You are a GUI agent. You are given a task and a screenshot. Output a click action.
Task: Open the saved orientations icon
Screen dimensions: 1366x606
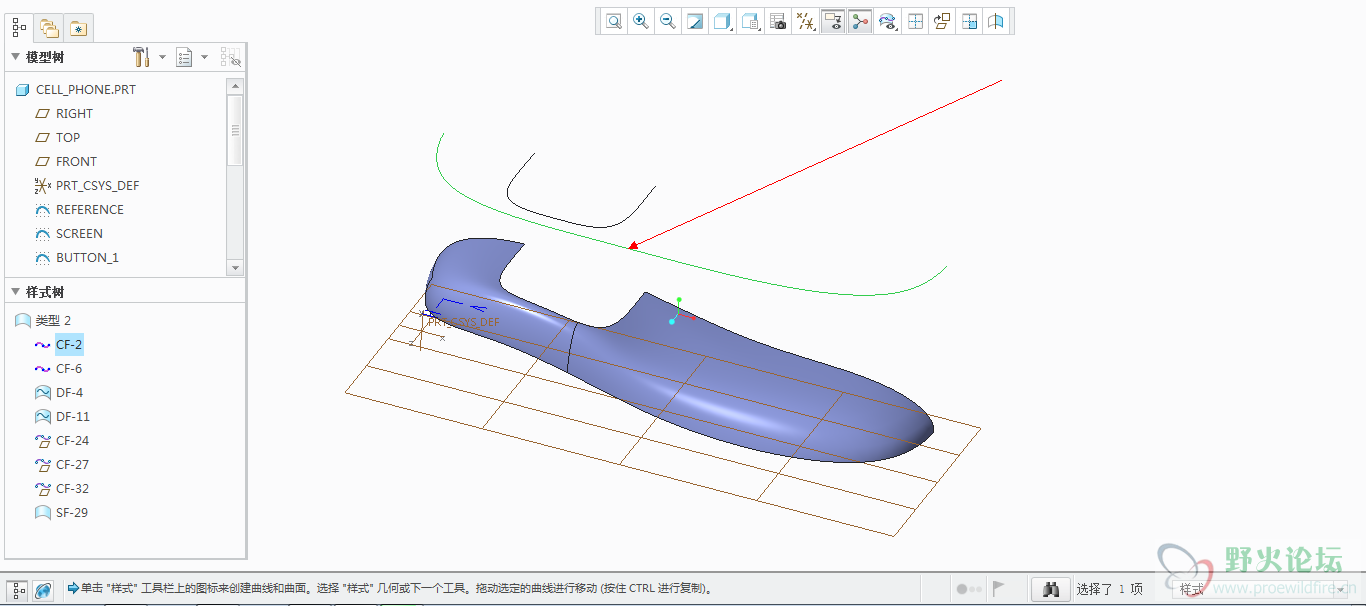pyautogui.click(x=750, y=21)
